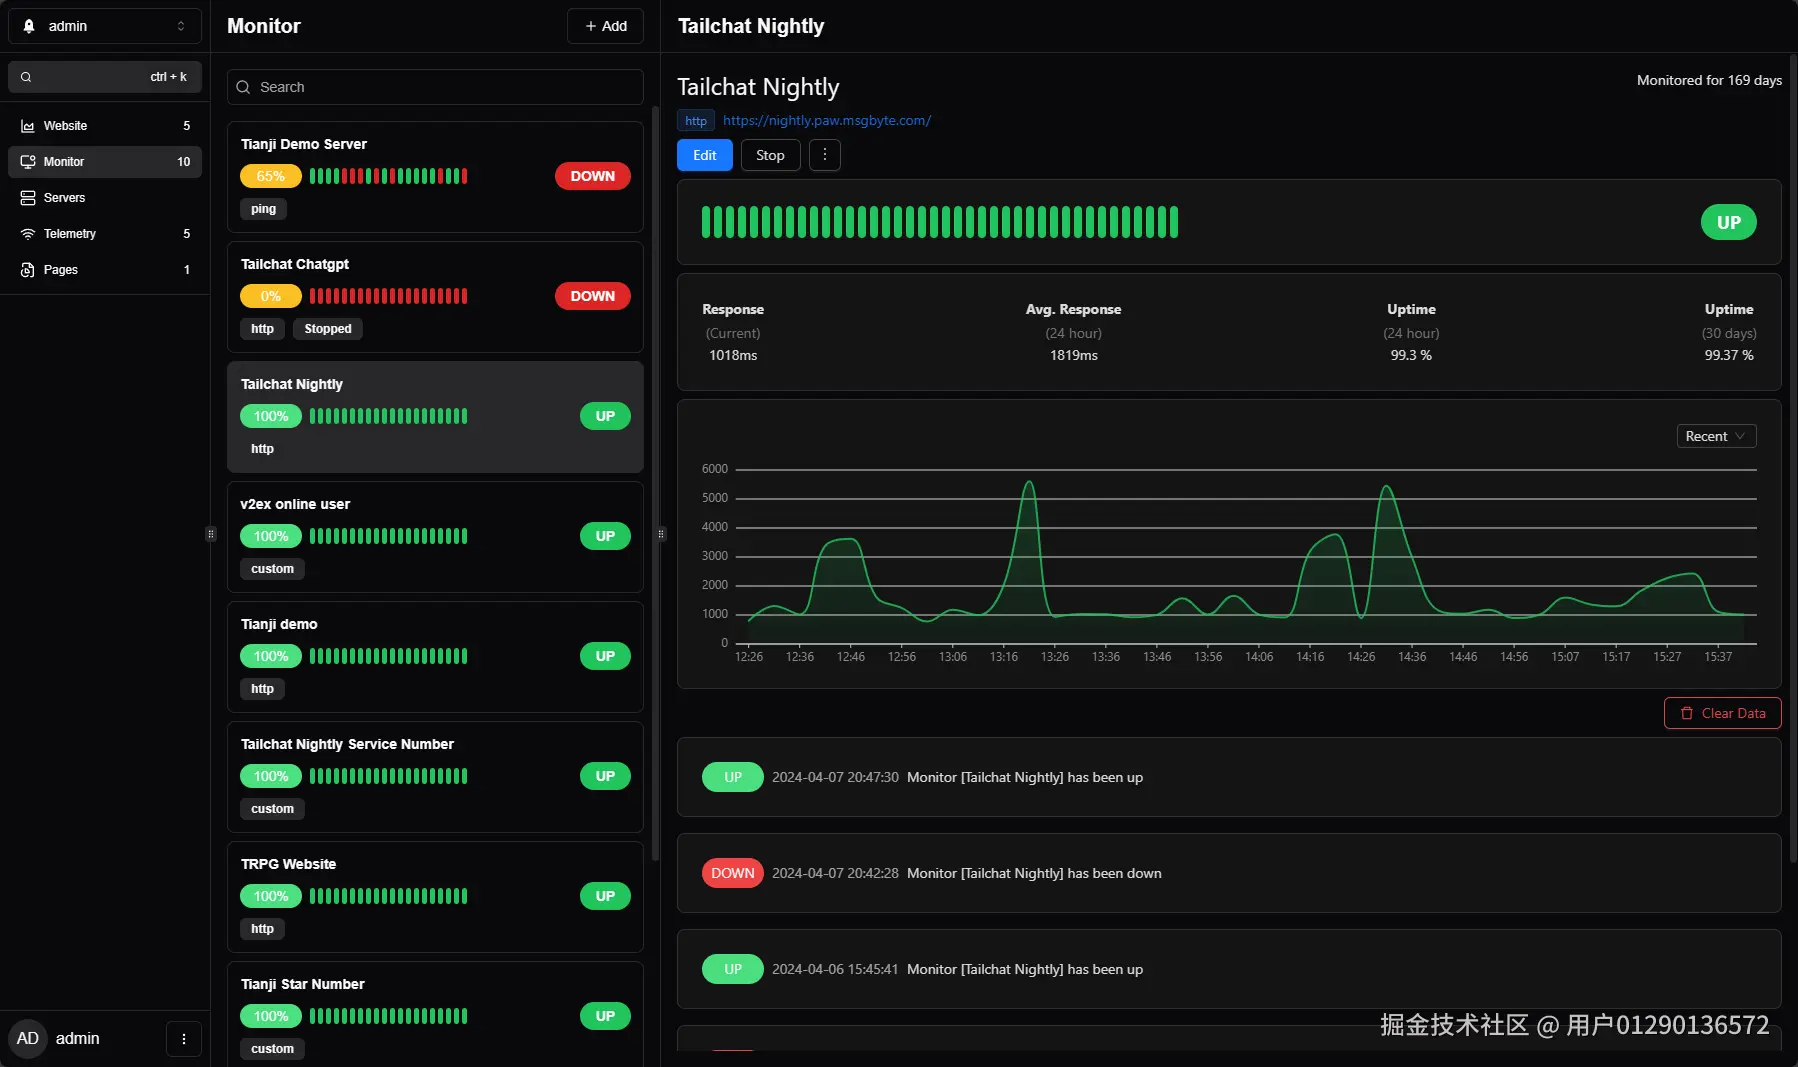
Task: Click the drag handle between monitor list and details
Action: click(661, 534)
